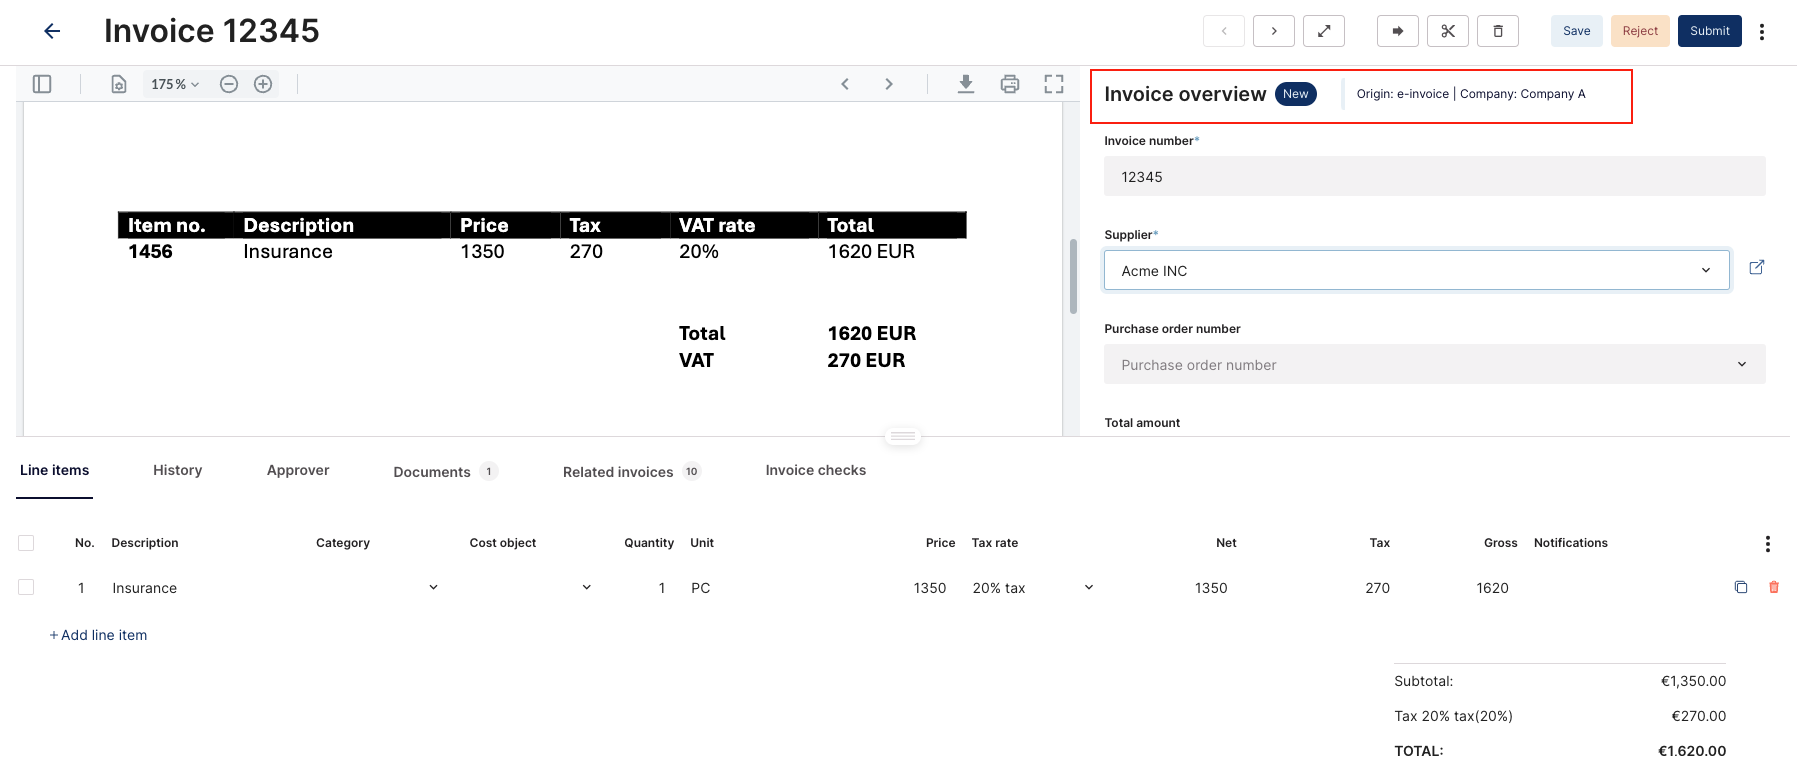Image resolution: width=1797 pixels, height=776 pixels.
Task: Download the invoice document
Action: [x=965, y=84]
